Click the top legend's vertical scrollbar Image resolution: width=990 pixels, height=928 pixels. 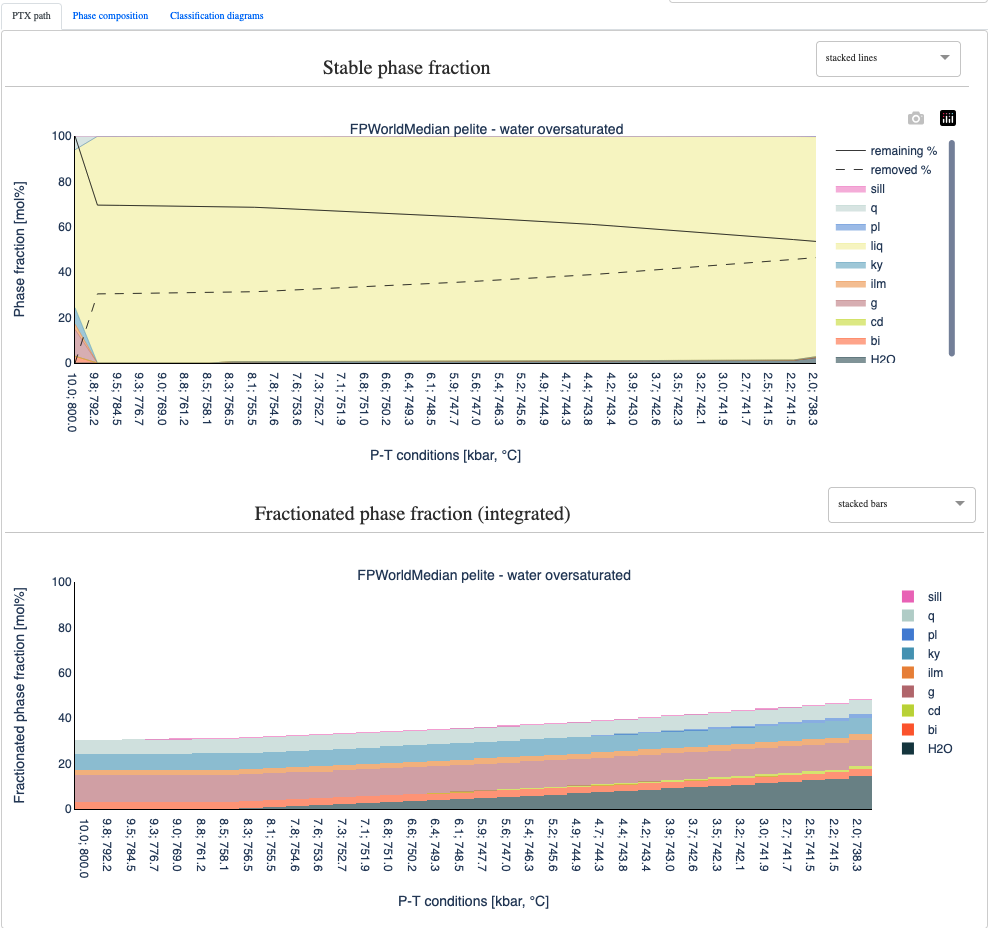click(951, 248)
